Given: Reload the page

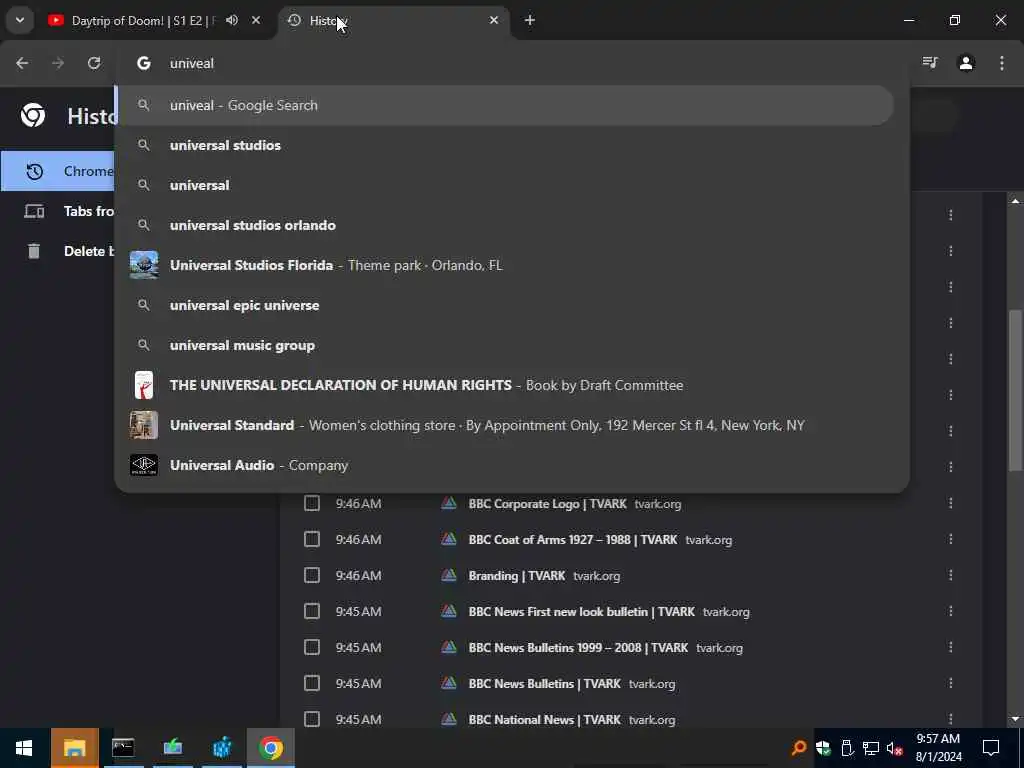Looking at the screenshot, I should coord(94,63).
